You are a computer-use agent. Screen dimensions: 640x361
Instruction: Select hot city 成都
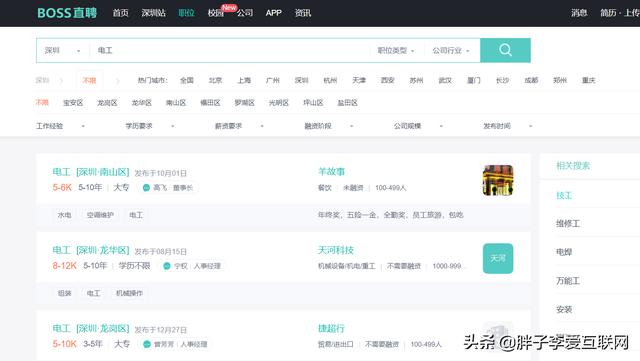tap(531, 80)
